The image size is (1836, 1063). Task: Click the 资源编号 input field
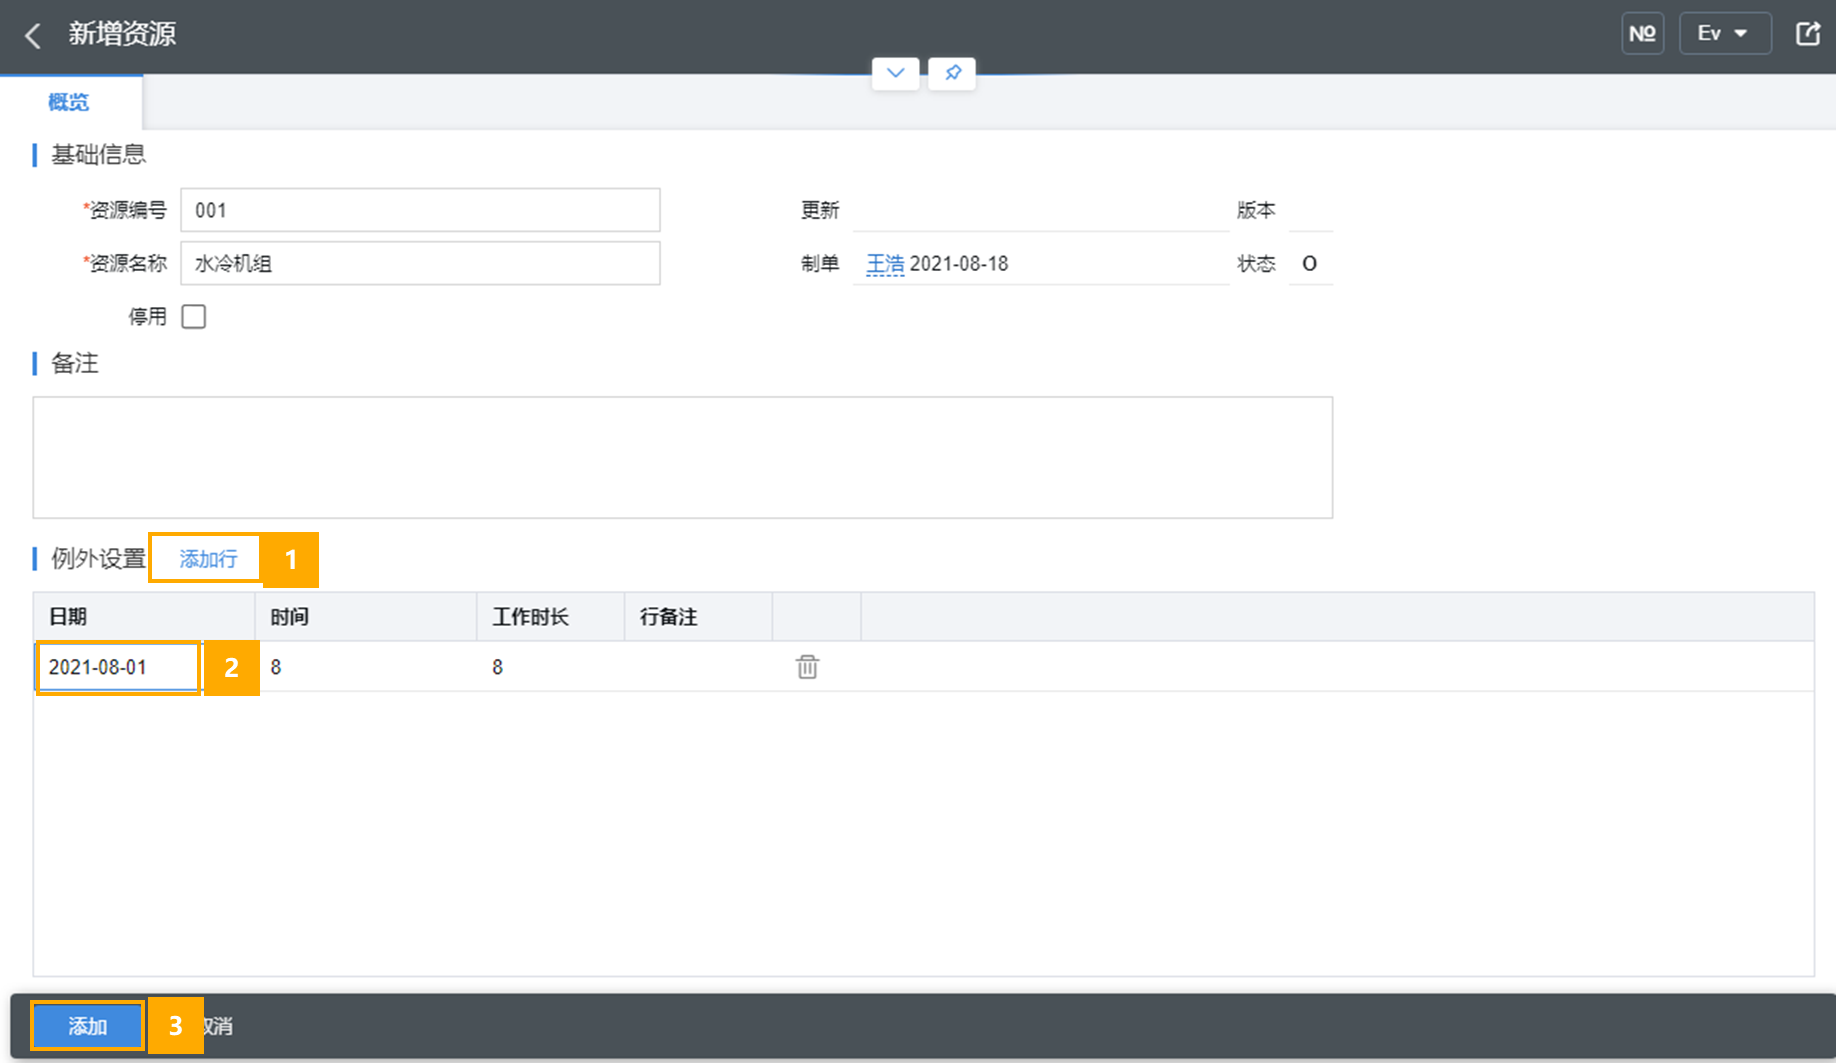tap(420, 210)
